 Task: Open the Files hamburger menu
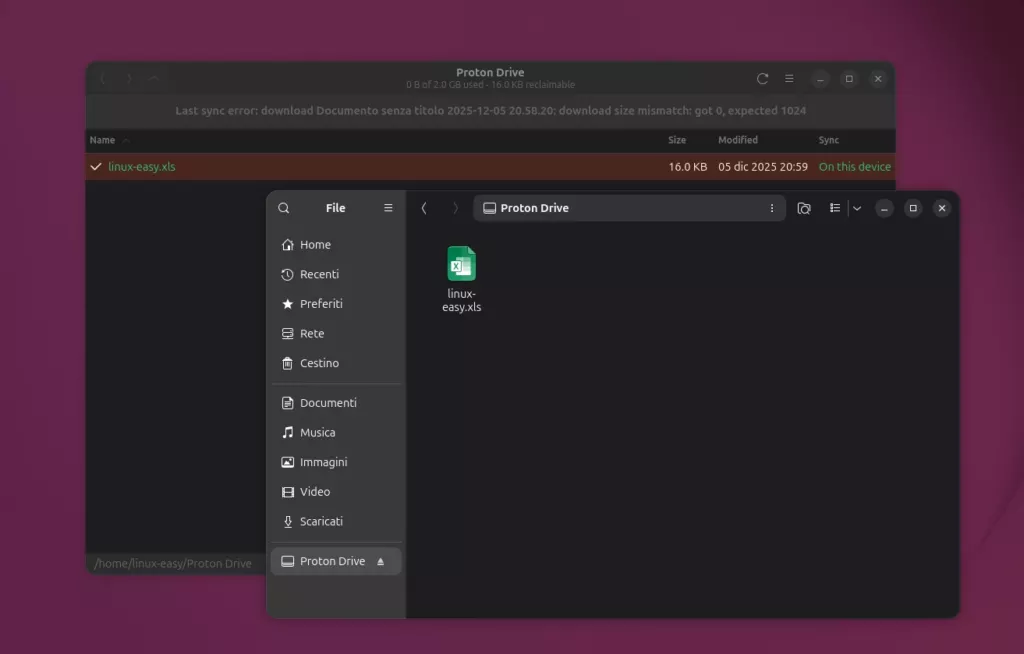[388, 208]
